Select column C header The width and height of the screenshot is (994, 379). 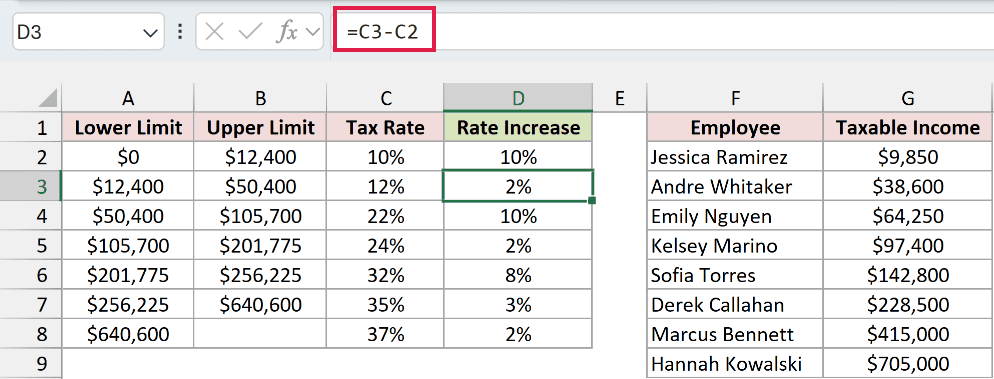[x=385, y=98]
